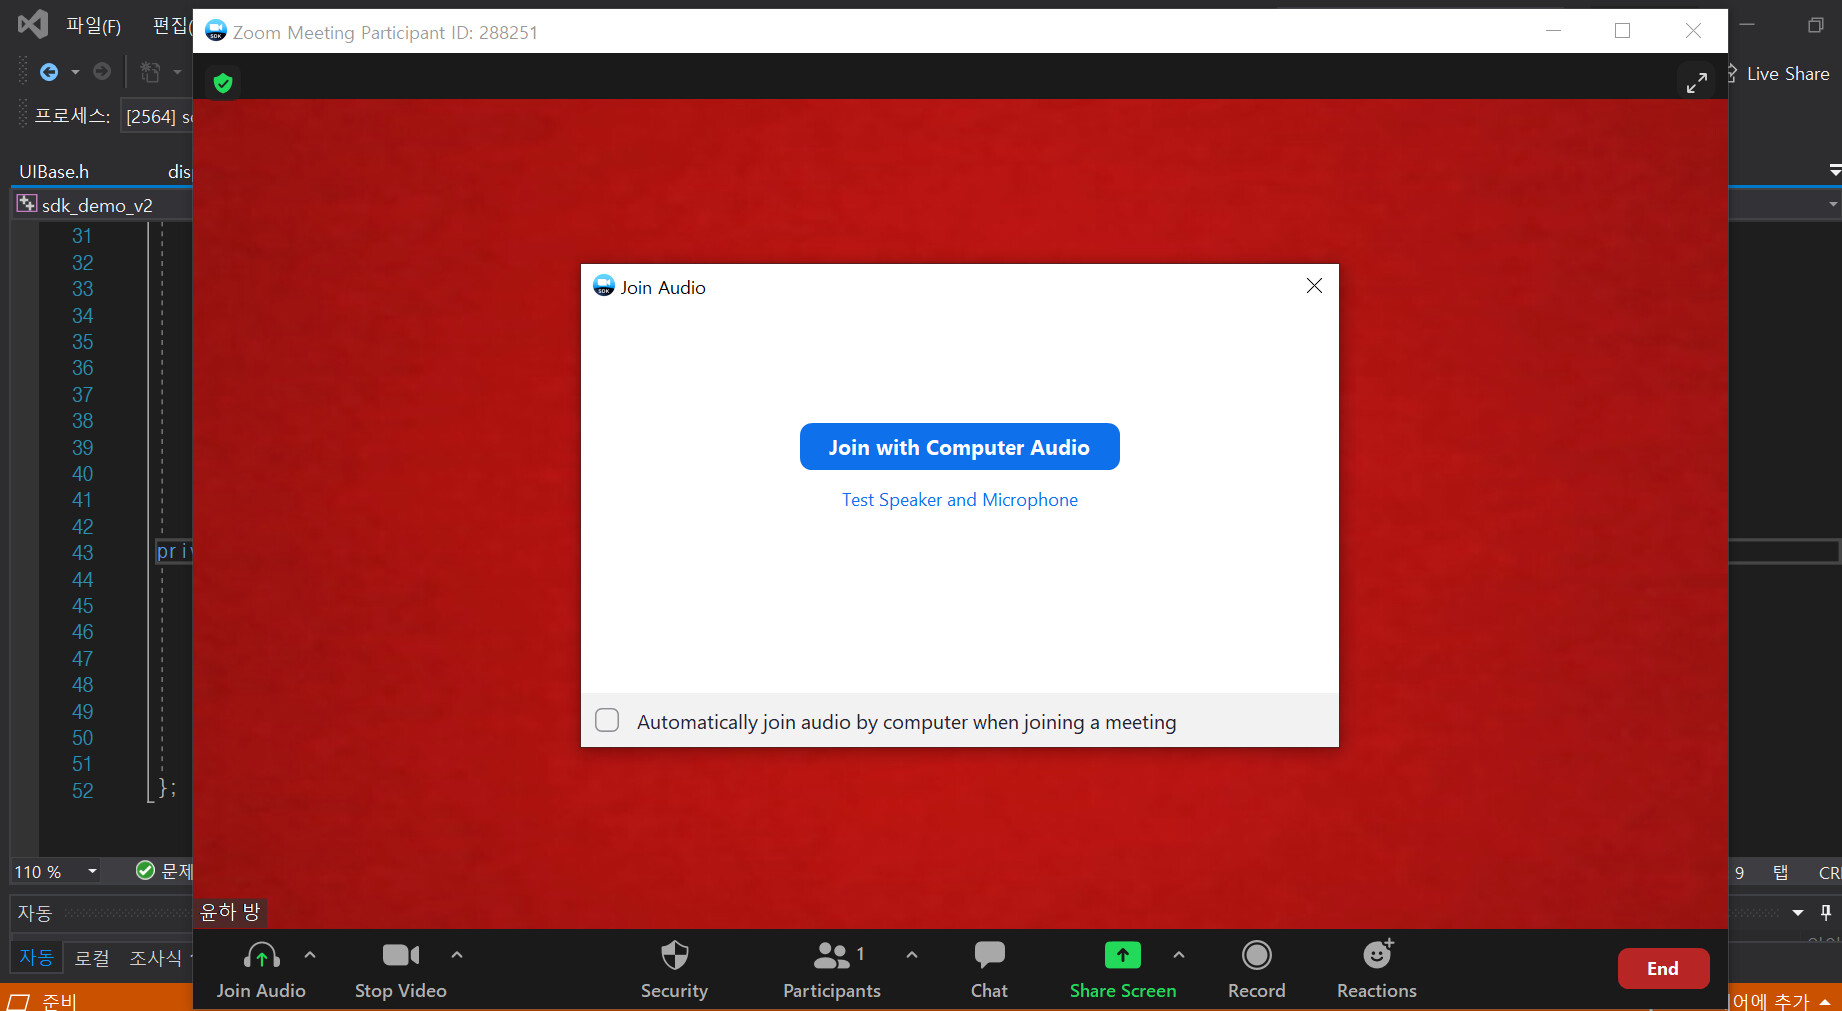Click the pin icon in Visual Studio panel
1842x1011 pixels.
click(x=1826, y=912)
